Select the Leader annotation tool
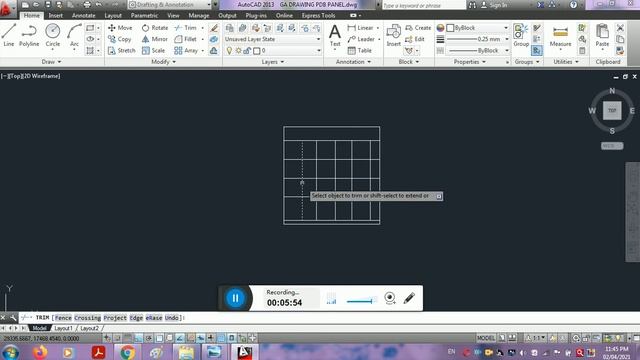Viewport: 640px width, 360px height. click(x=361, y=39)
